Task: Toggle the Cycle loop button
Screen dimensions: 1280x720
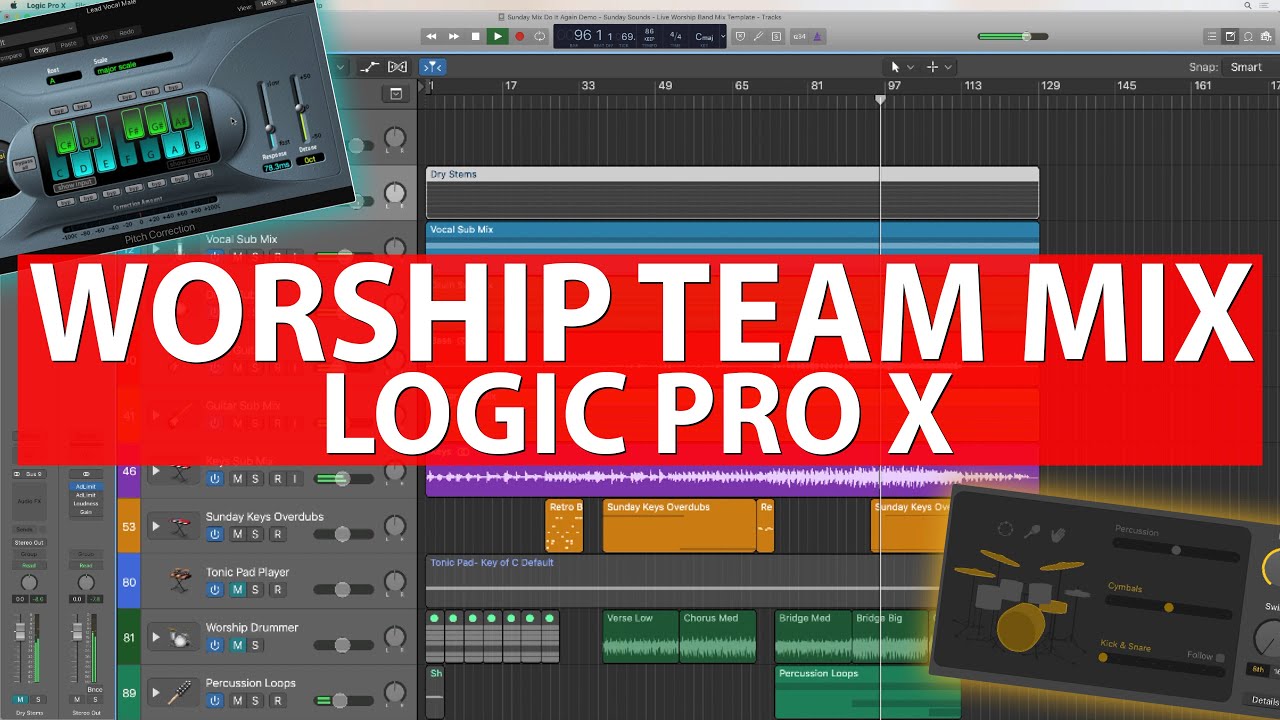Action: click(540, 37)
